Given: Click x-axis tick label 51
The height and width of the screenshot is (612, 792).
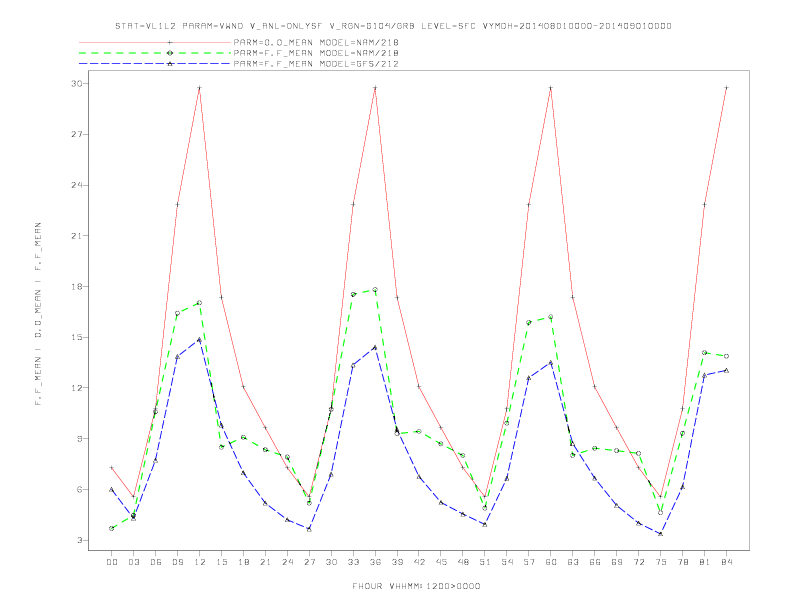Looking at the screenshot, I should (x=485, y=562).
